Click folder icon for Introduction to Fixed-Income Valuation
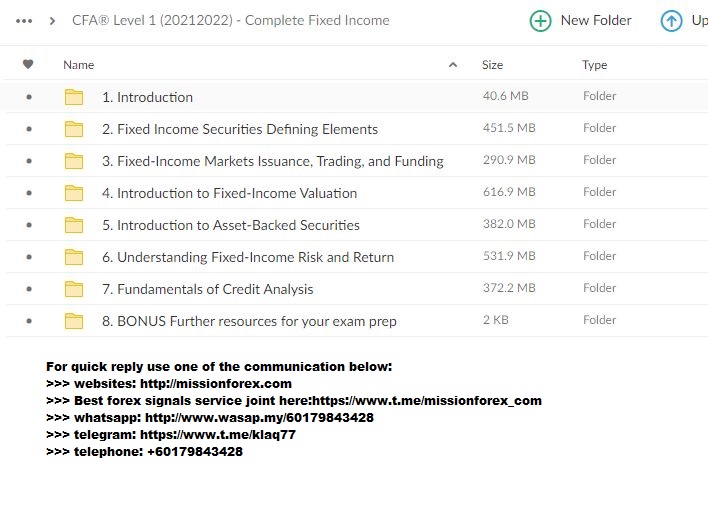The width and height of the screenshot is (708, 506). pyautogui.click(x=74, y=193)
